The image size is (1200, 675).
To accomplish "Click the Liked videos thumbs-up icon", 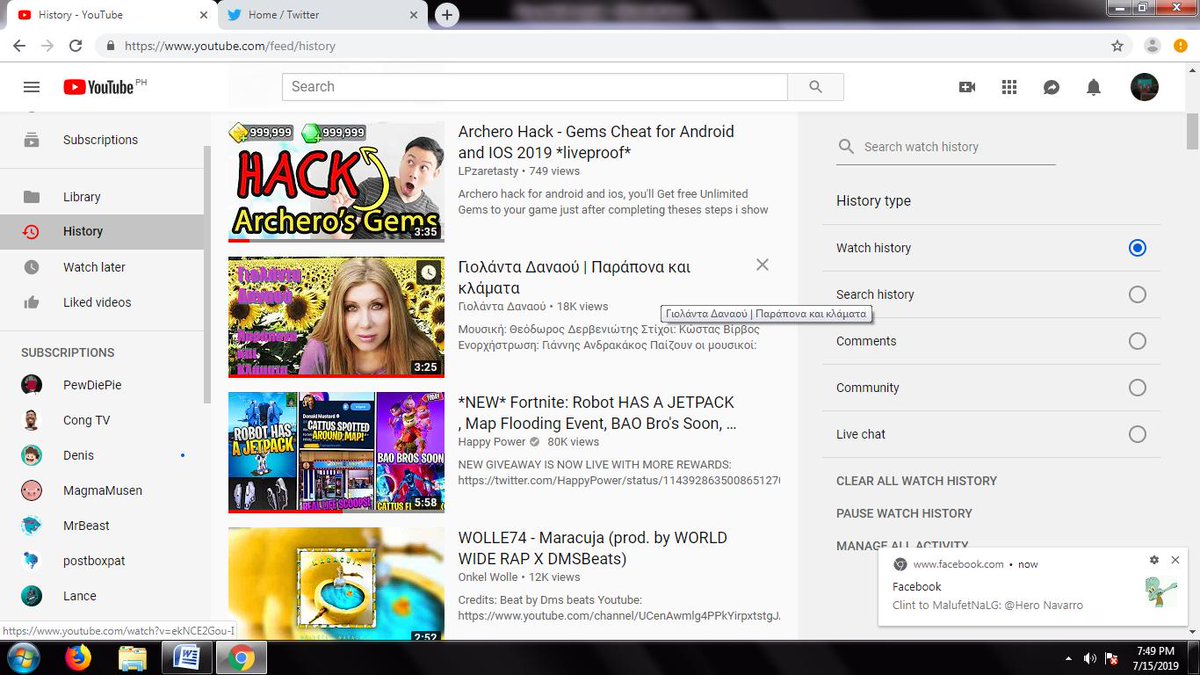I will pyautogui.click(x=32, y=302).
